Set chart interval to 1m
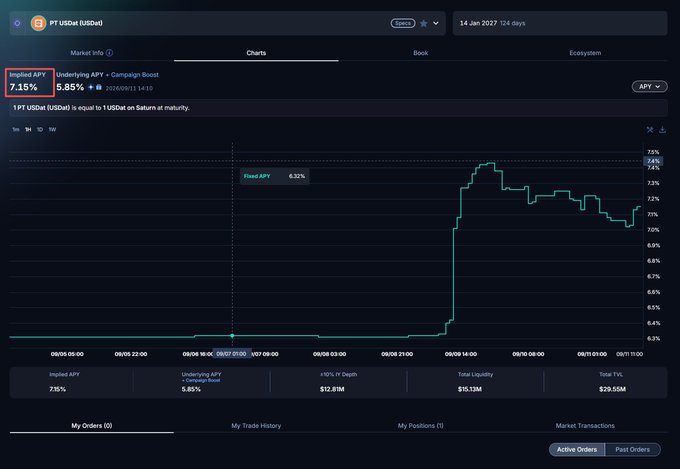Viewport: 680px width, 469px height. [16, 130]
